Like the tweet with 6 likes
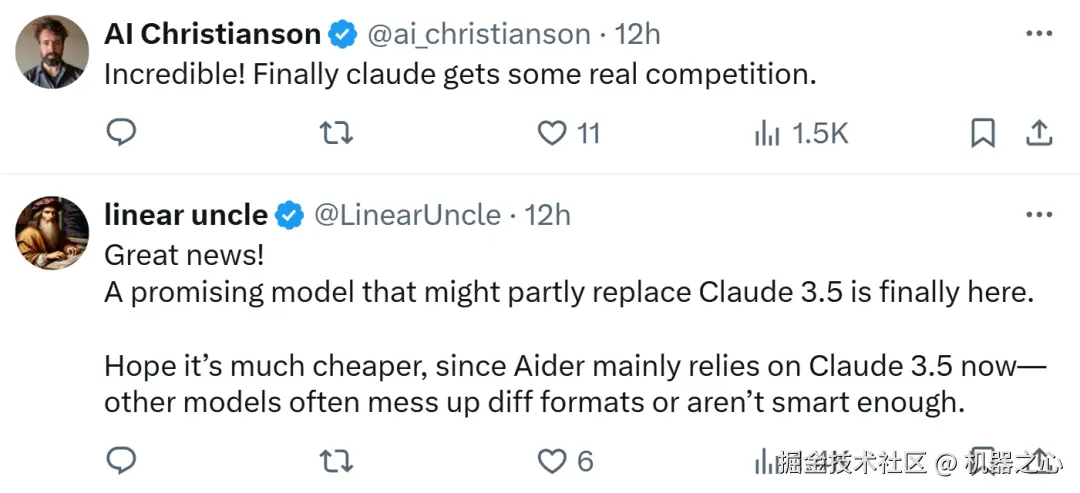Image resolution: width=1080 pixels, height=493 pixels. click(x=565, y=461)
